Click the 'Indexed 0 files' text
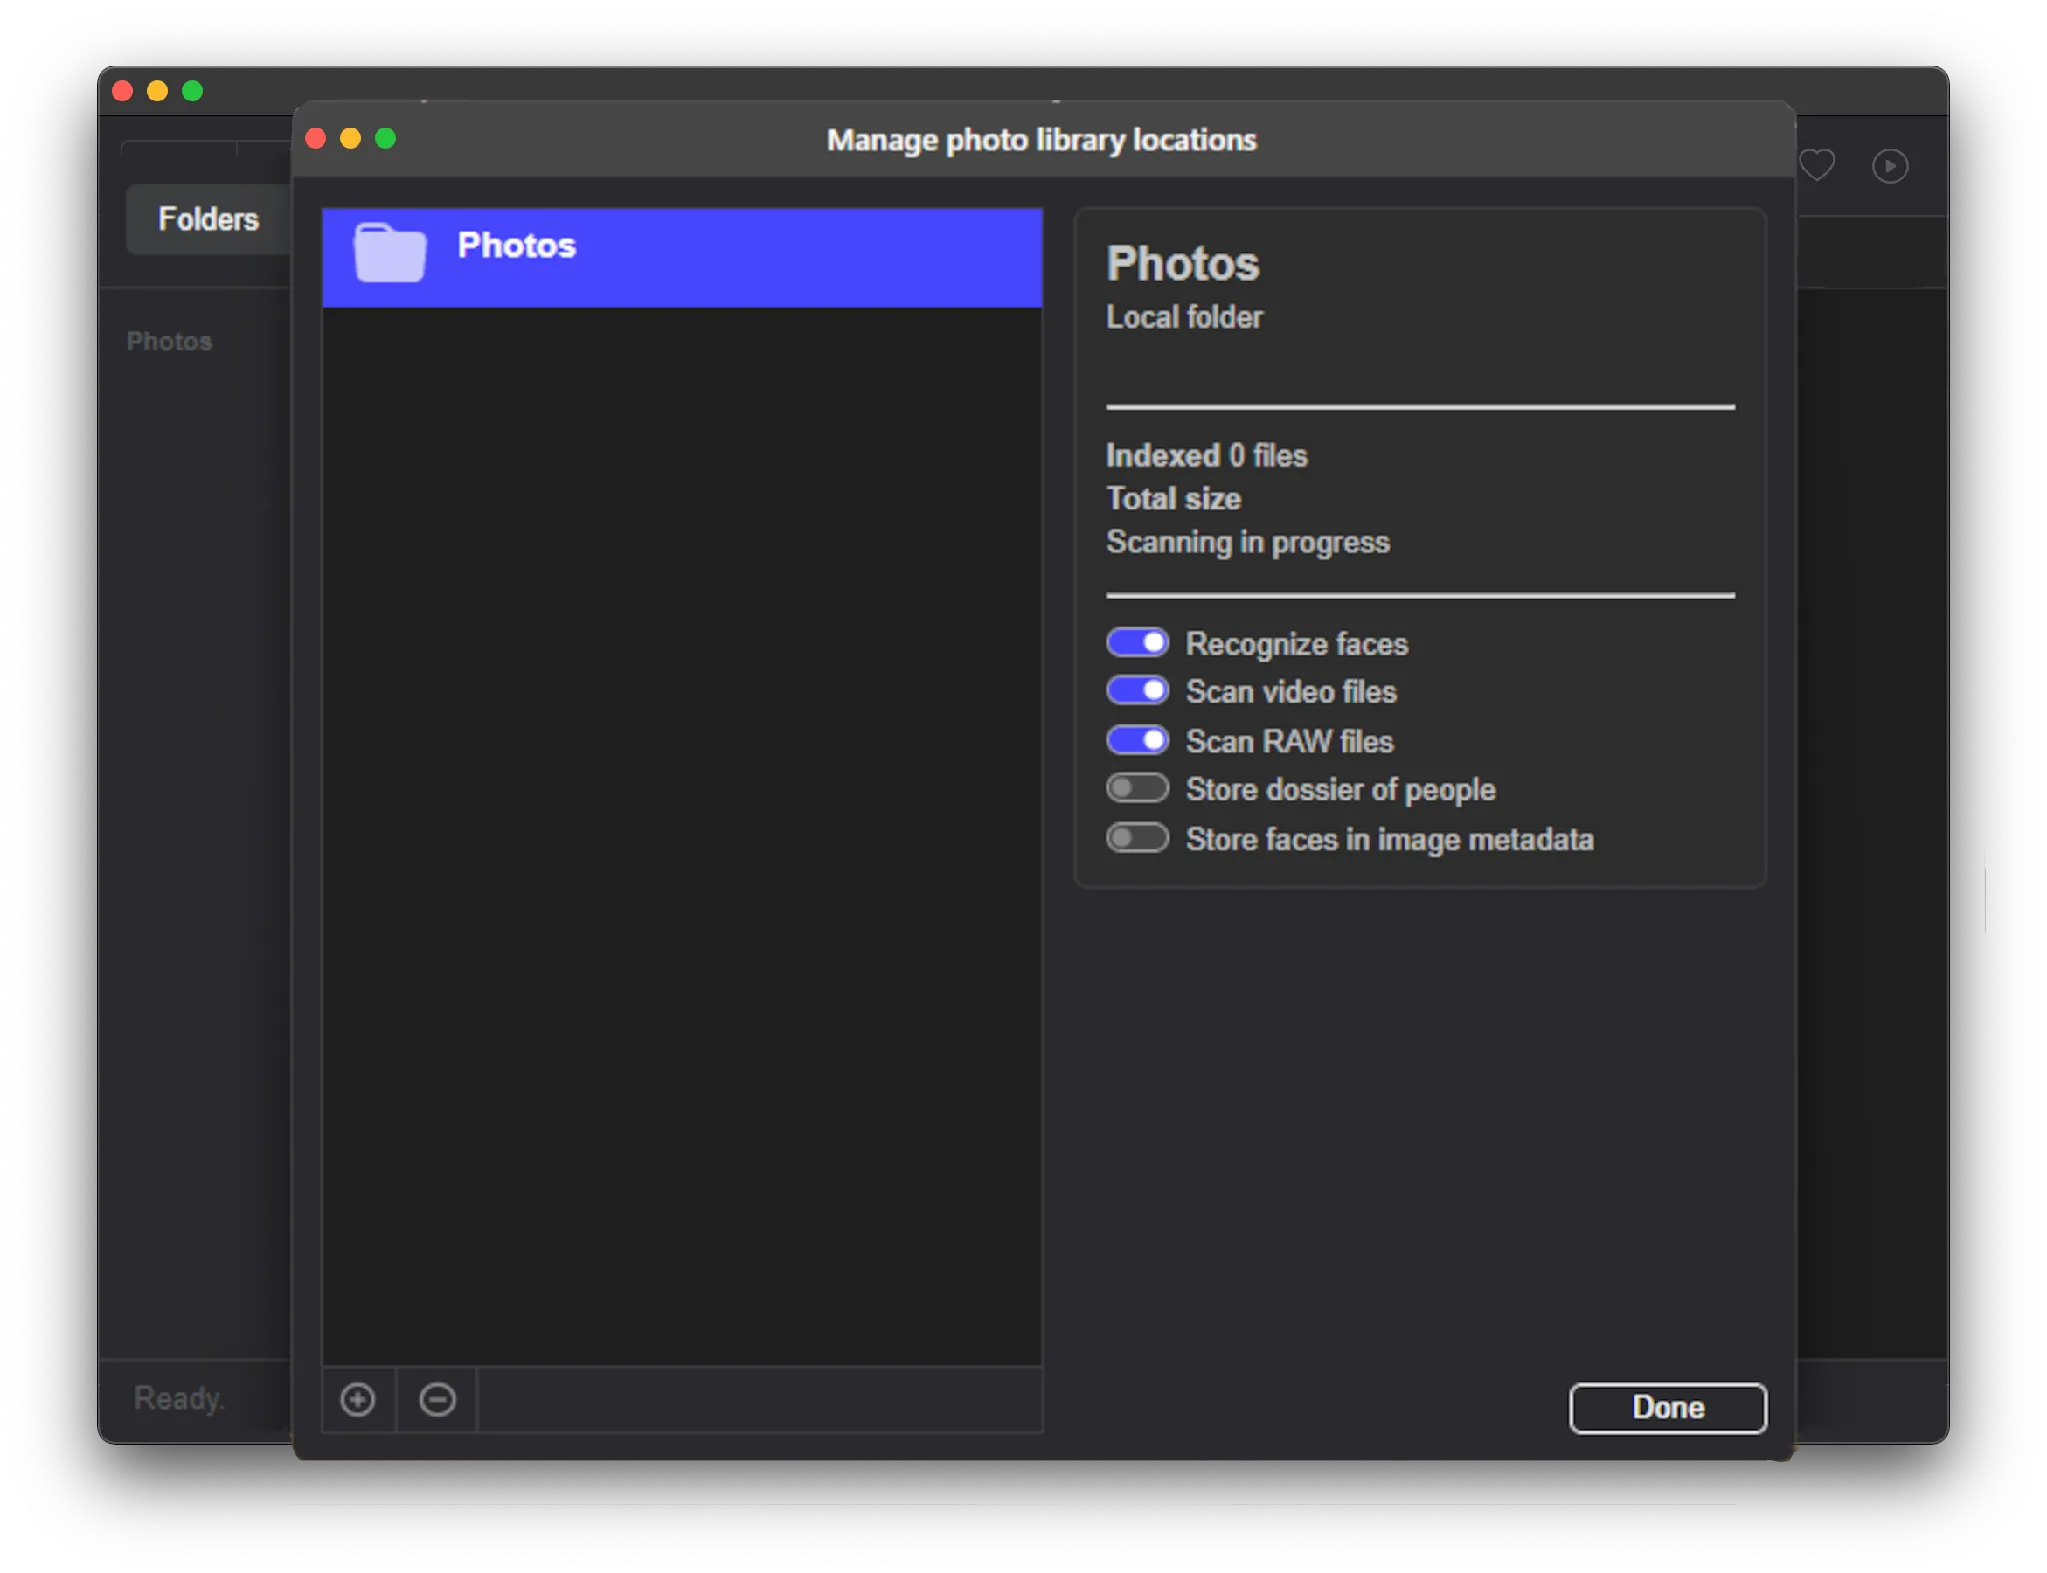The width and height of the screenshot is (2047, 1573). click(x=1206, y=456)
